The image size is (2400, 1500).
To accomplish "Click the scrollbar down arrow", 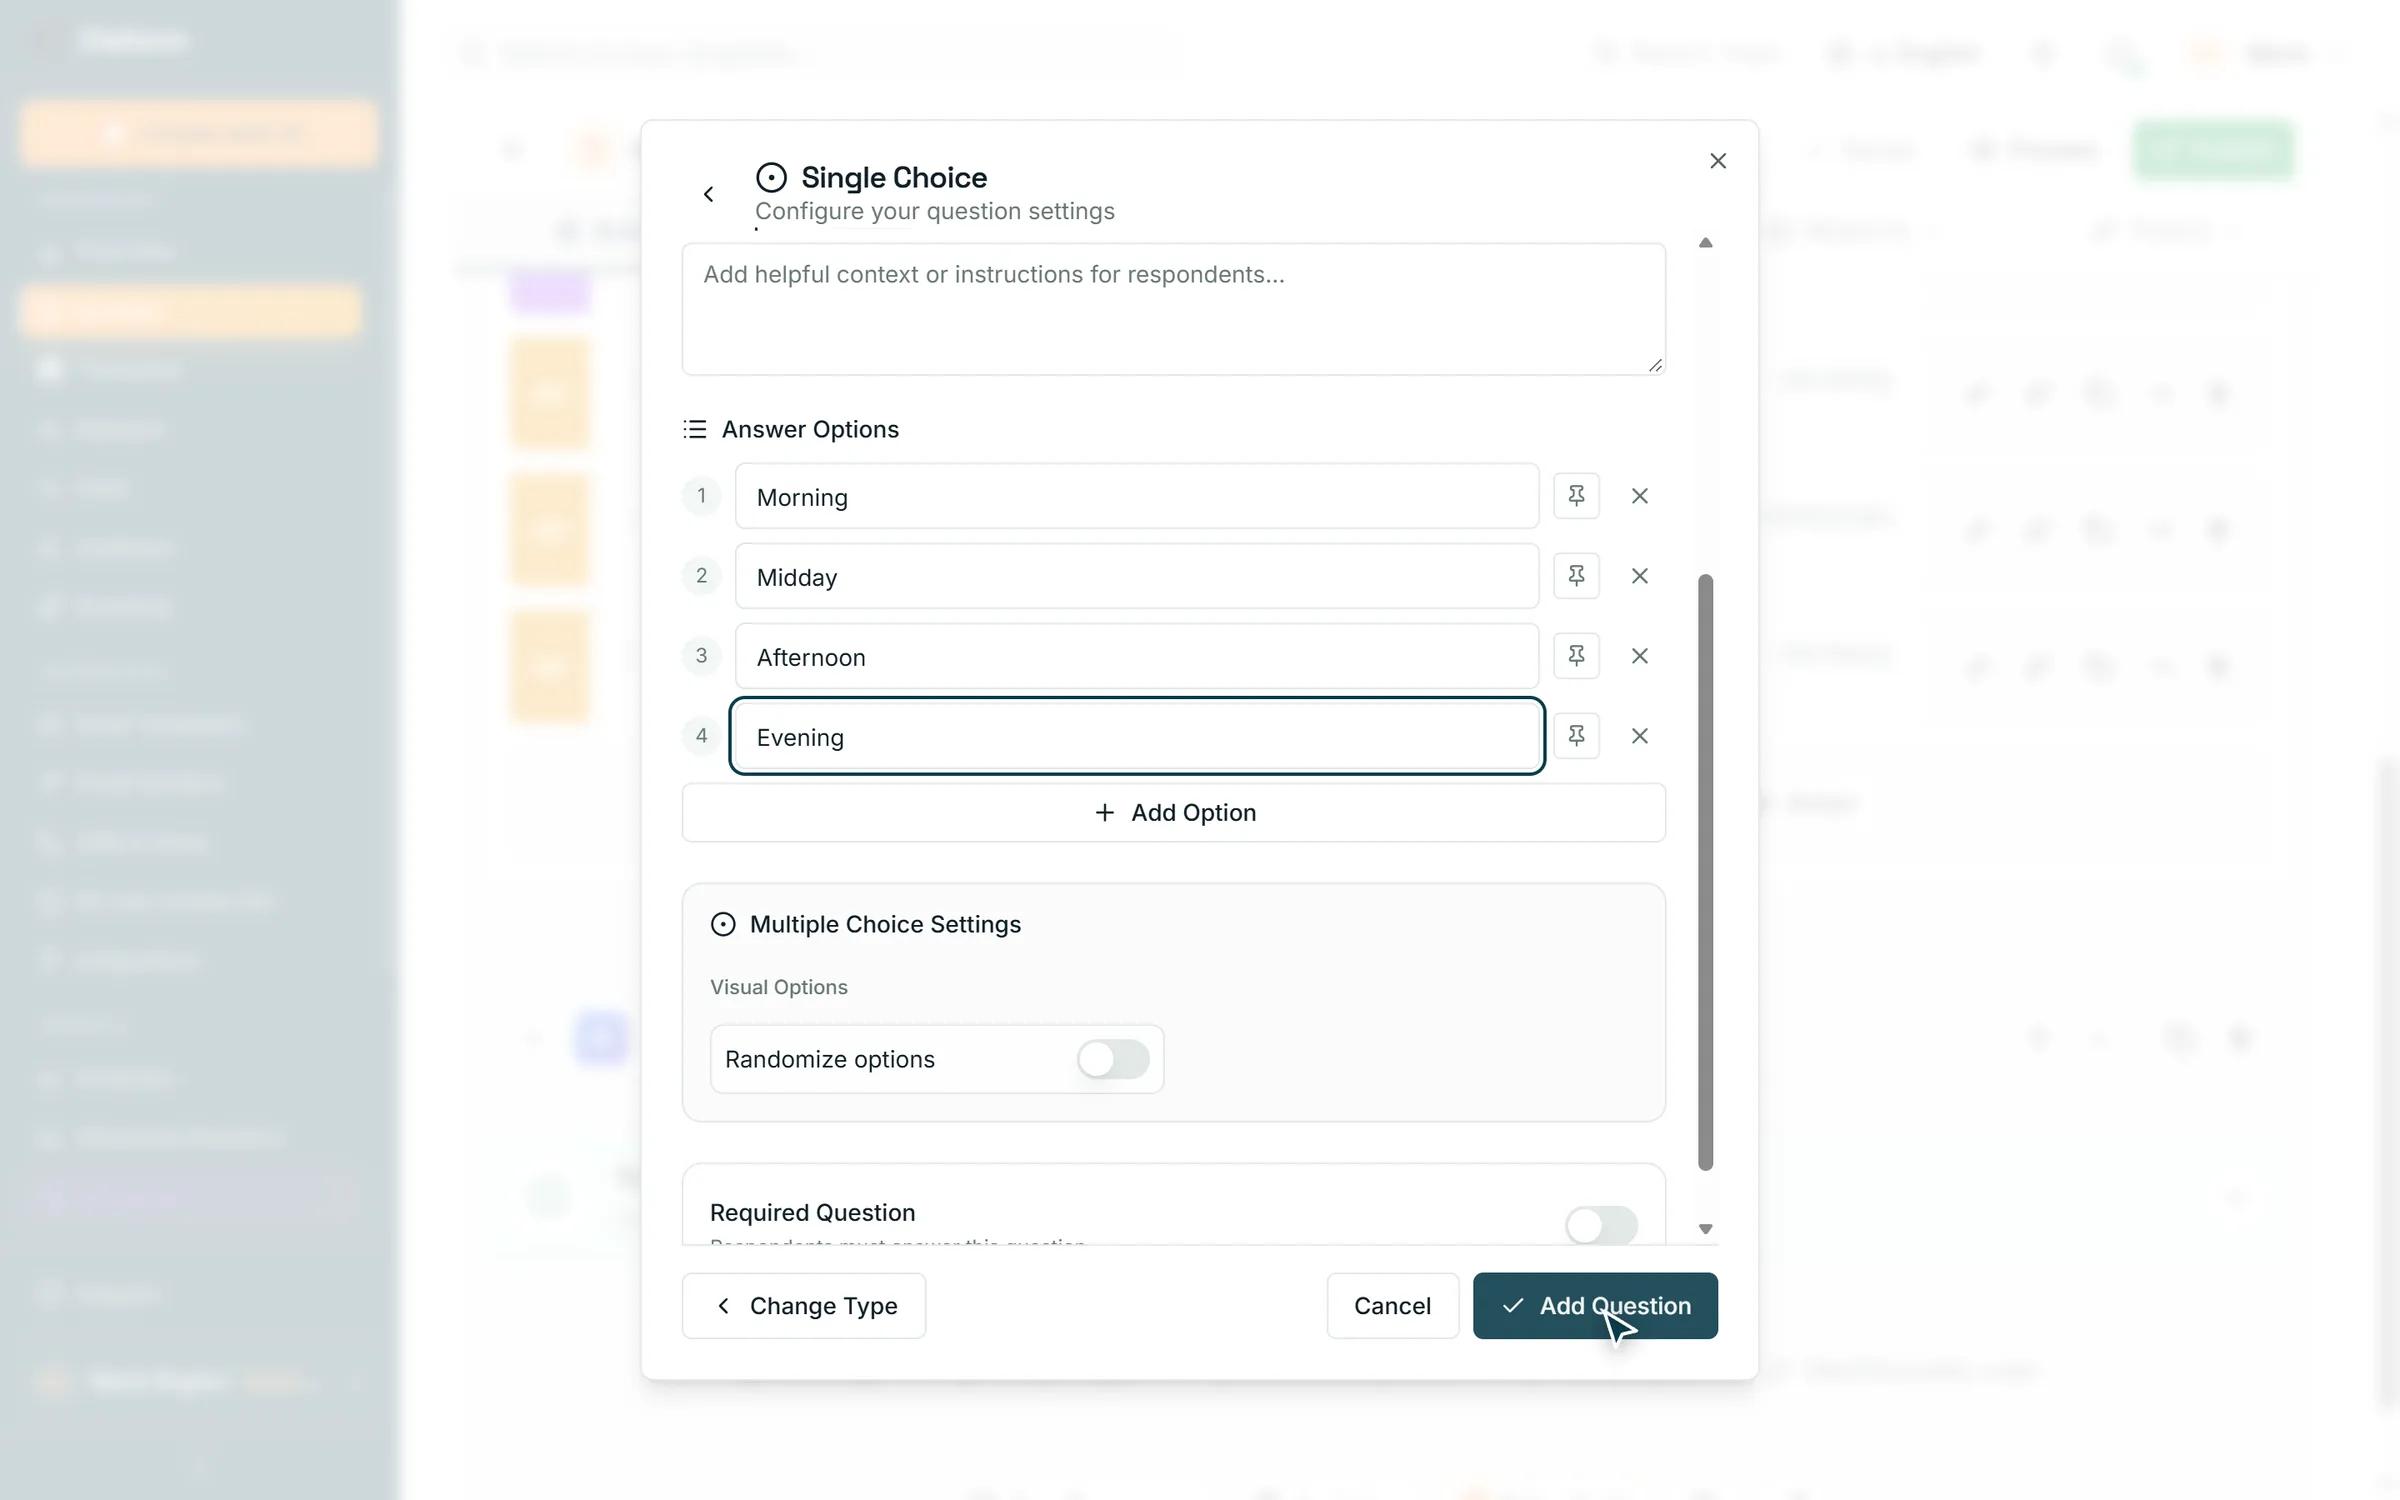I will point(1706,1229).
